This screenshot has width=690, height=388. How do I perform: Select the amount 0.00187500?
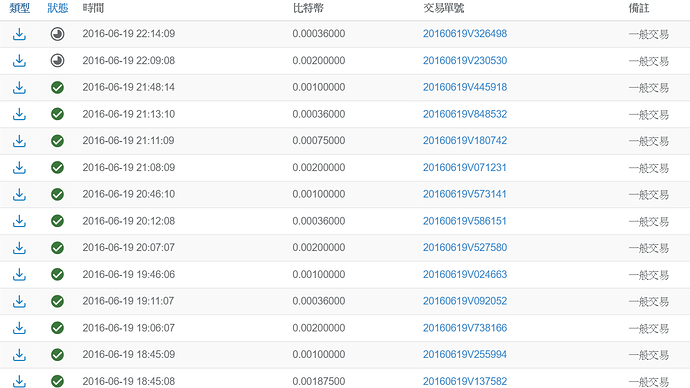pos(319,381)
